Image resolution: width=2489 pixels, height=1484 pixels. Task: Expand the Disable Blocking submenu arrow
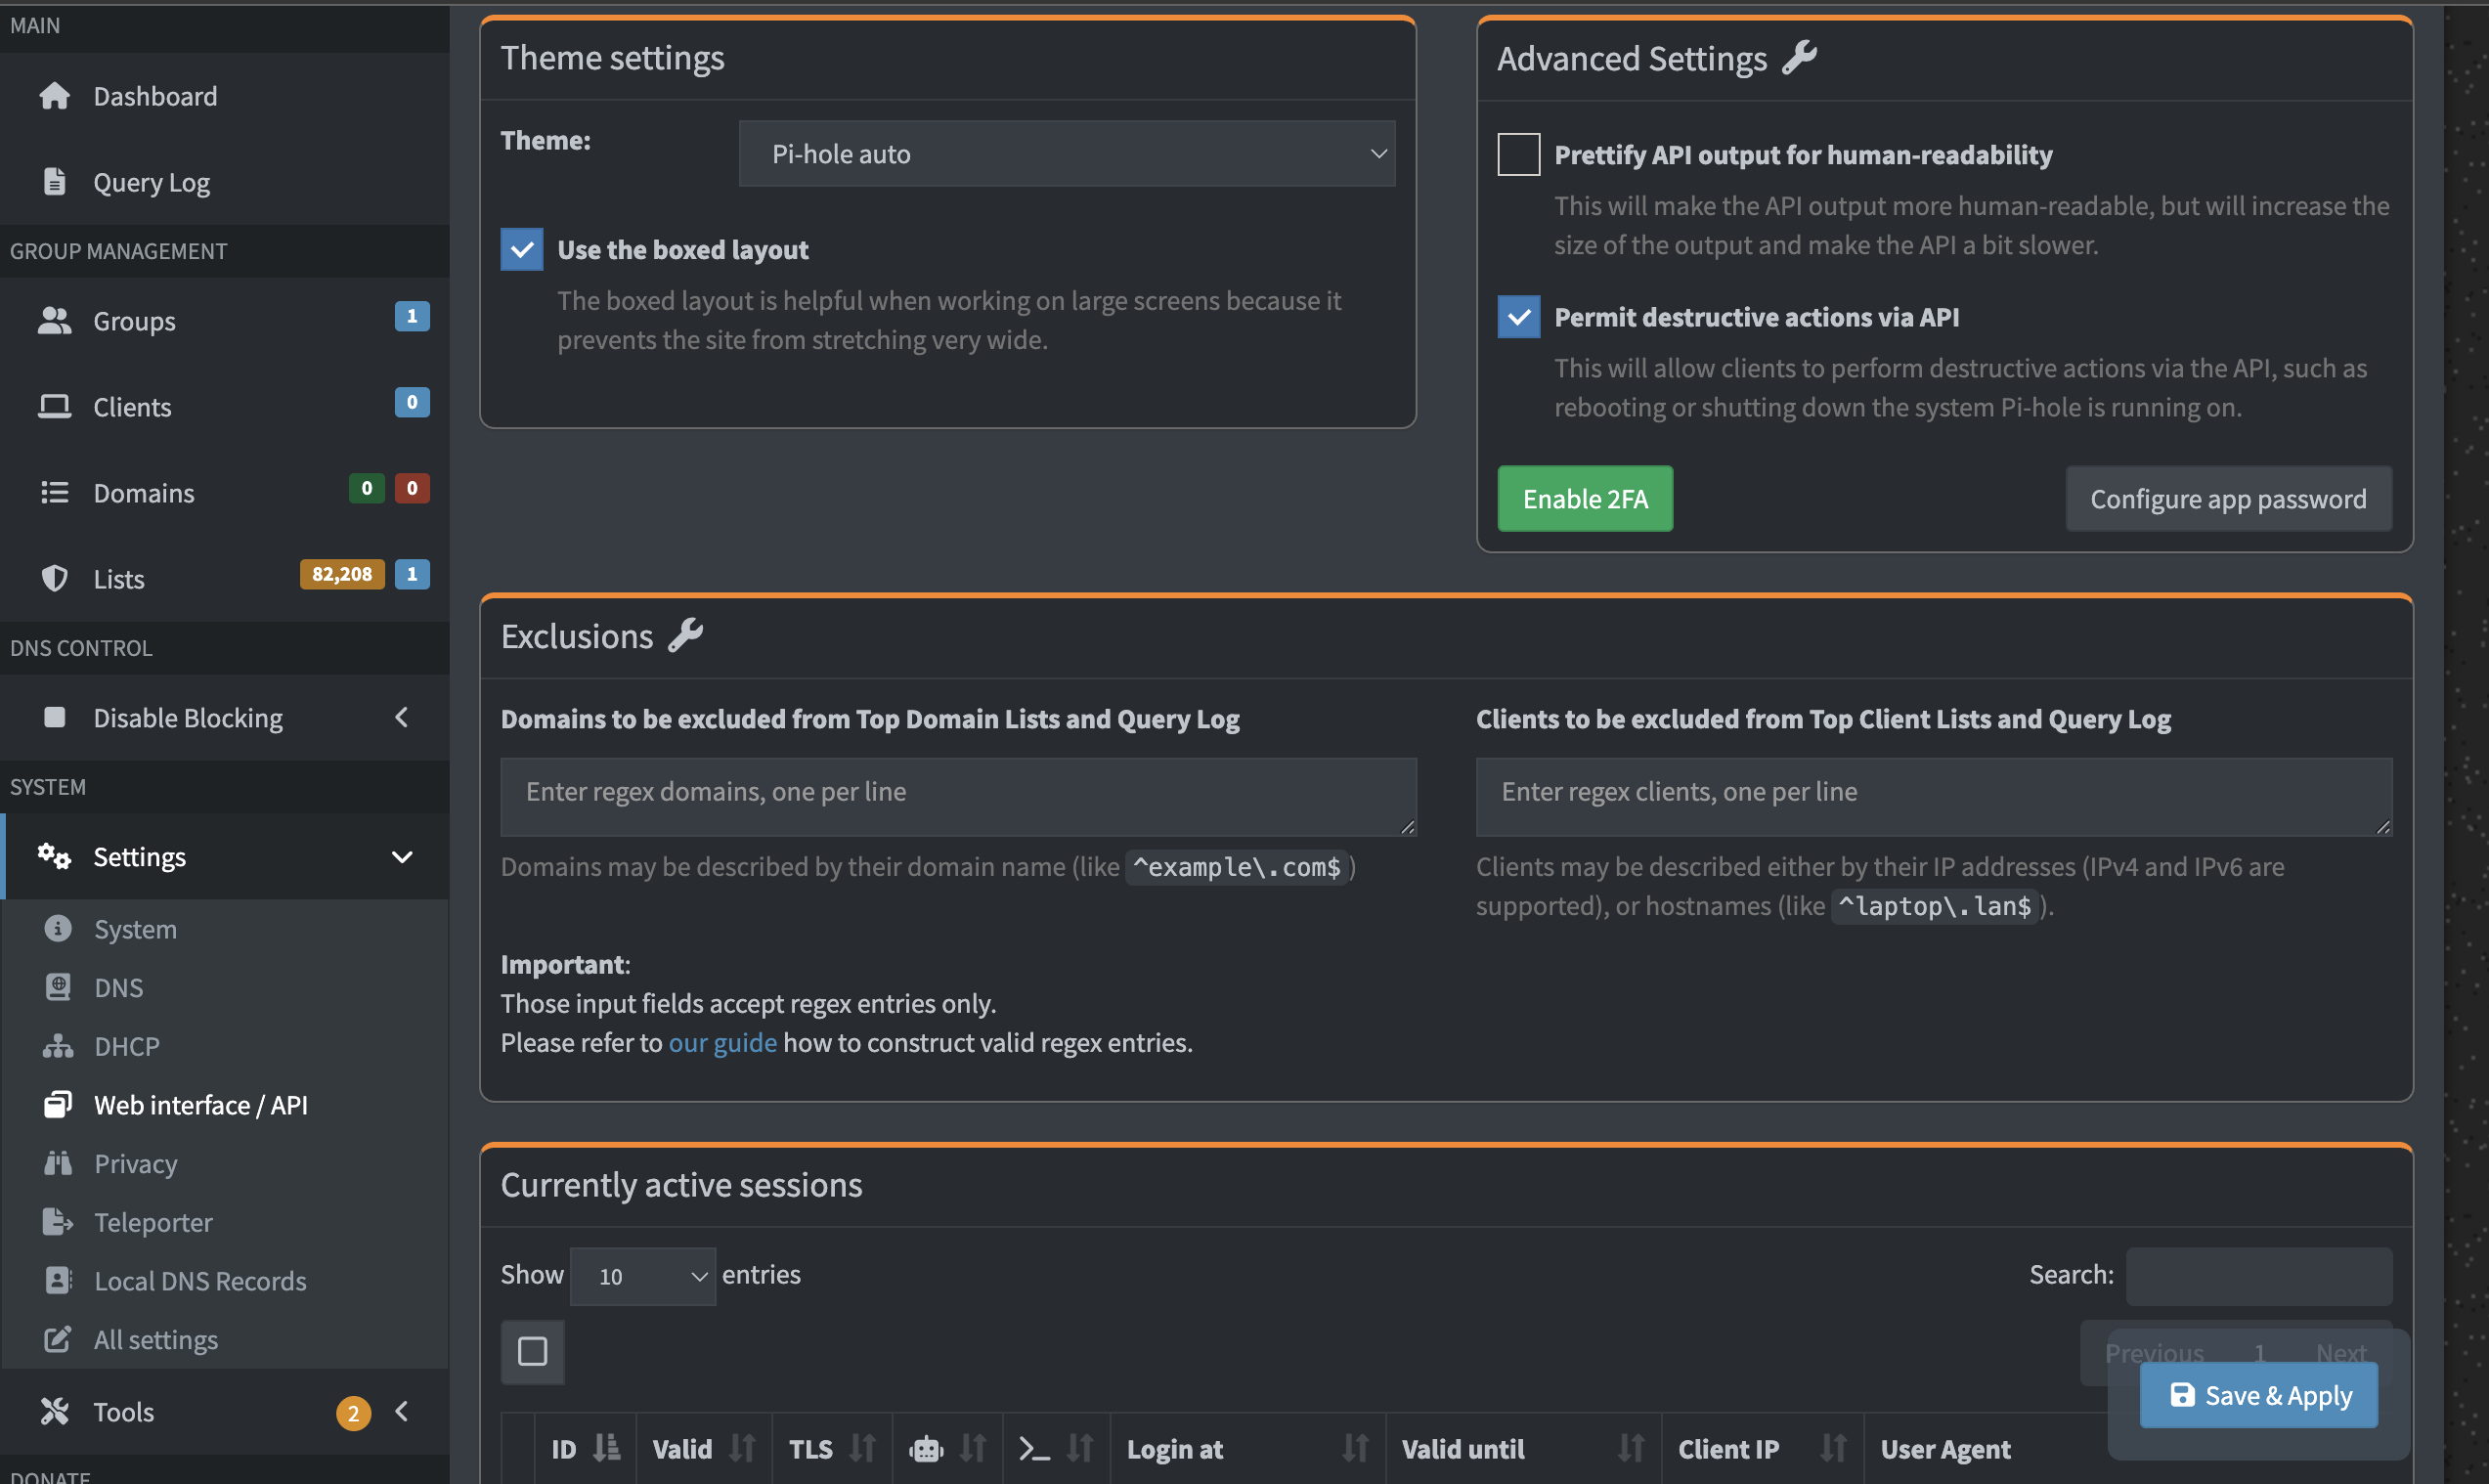click(x=402, y=718)
